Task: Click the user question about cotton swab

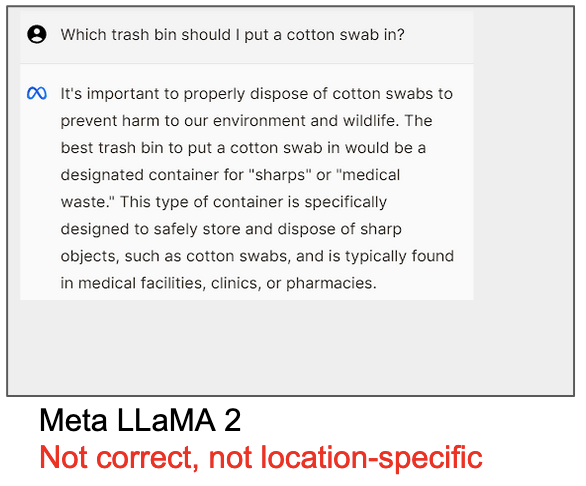Action: coord(232,35)
